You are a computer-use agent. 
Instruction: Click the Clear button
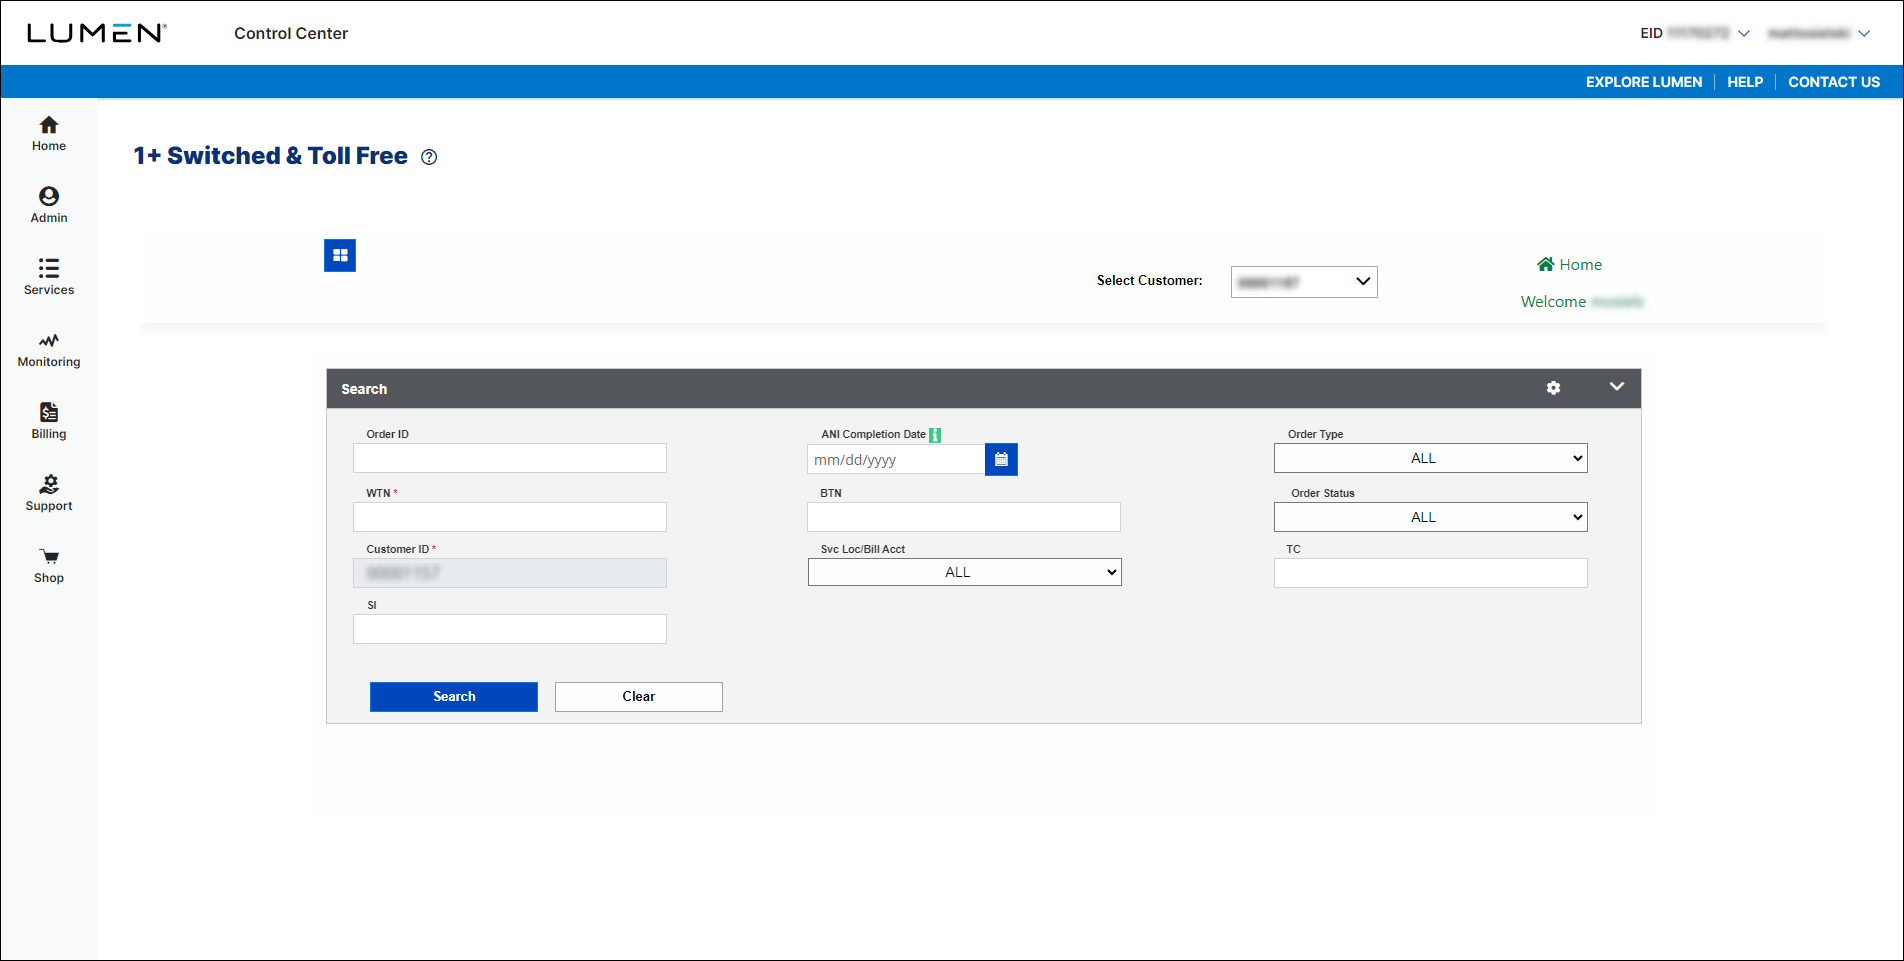[x=638, y=696]
